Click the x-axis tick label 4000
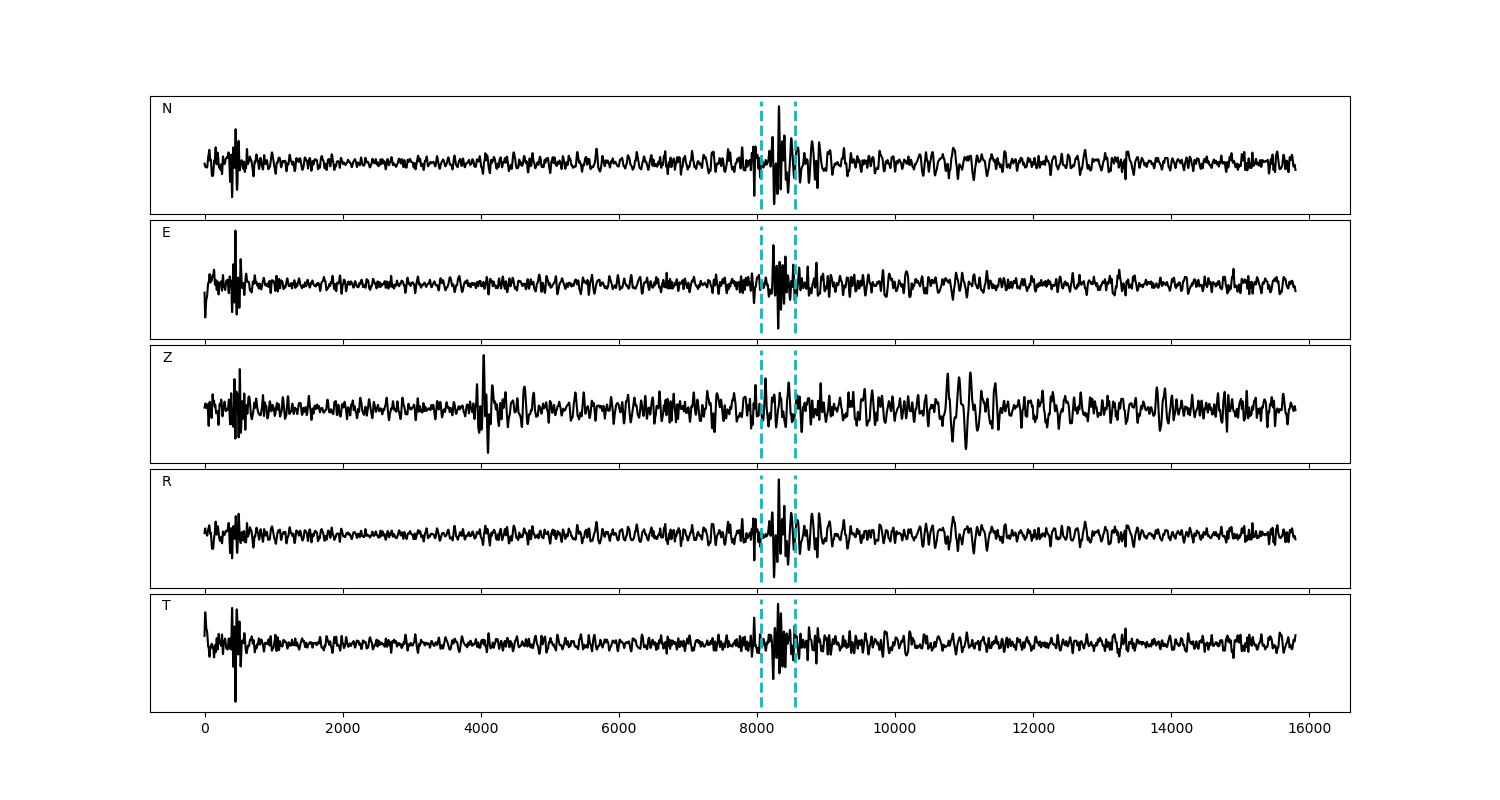Screen dimensions: 1500x800 481,730
